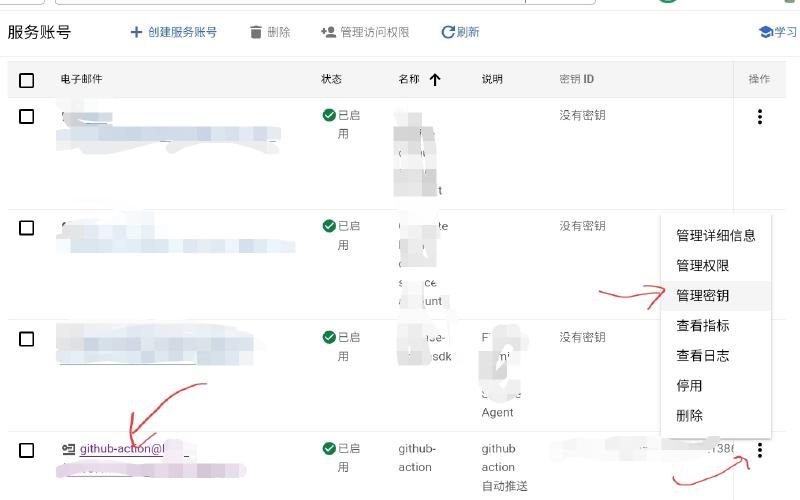Select 管理详细信息 menu entry
This screenshot has height=500, width=800.
pyautogui.click(x=715, y=236)
